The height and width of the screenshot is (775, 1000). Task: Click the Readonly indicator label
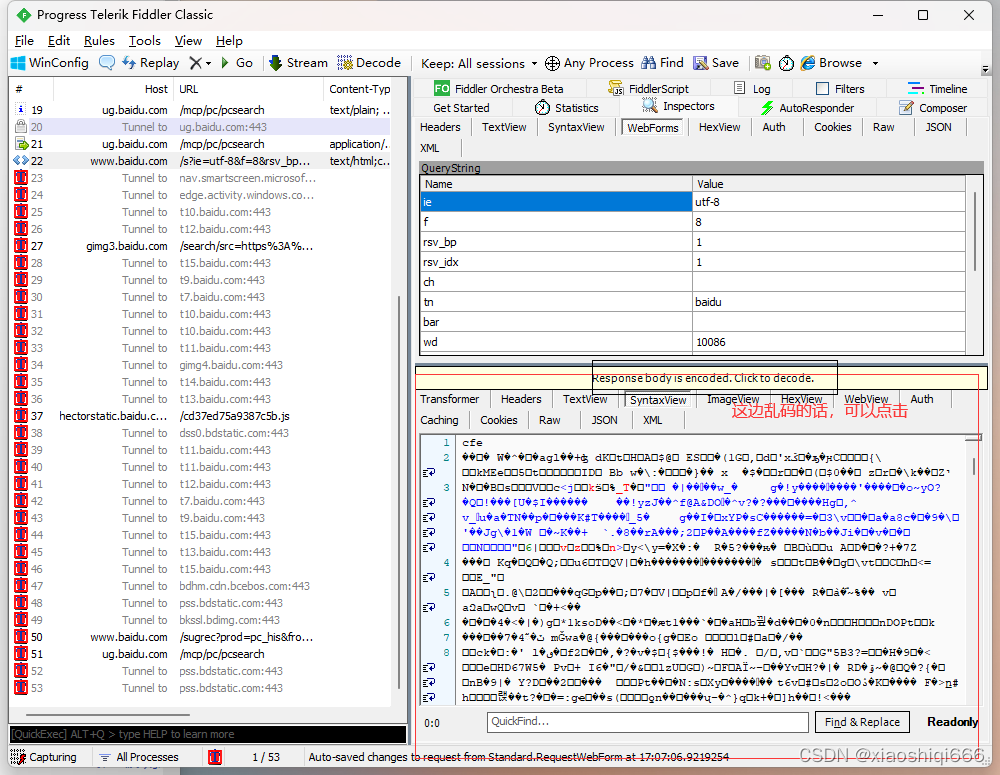[x=952, y=721]
